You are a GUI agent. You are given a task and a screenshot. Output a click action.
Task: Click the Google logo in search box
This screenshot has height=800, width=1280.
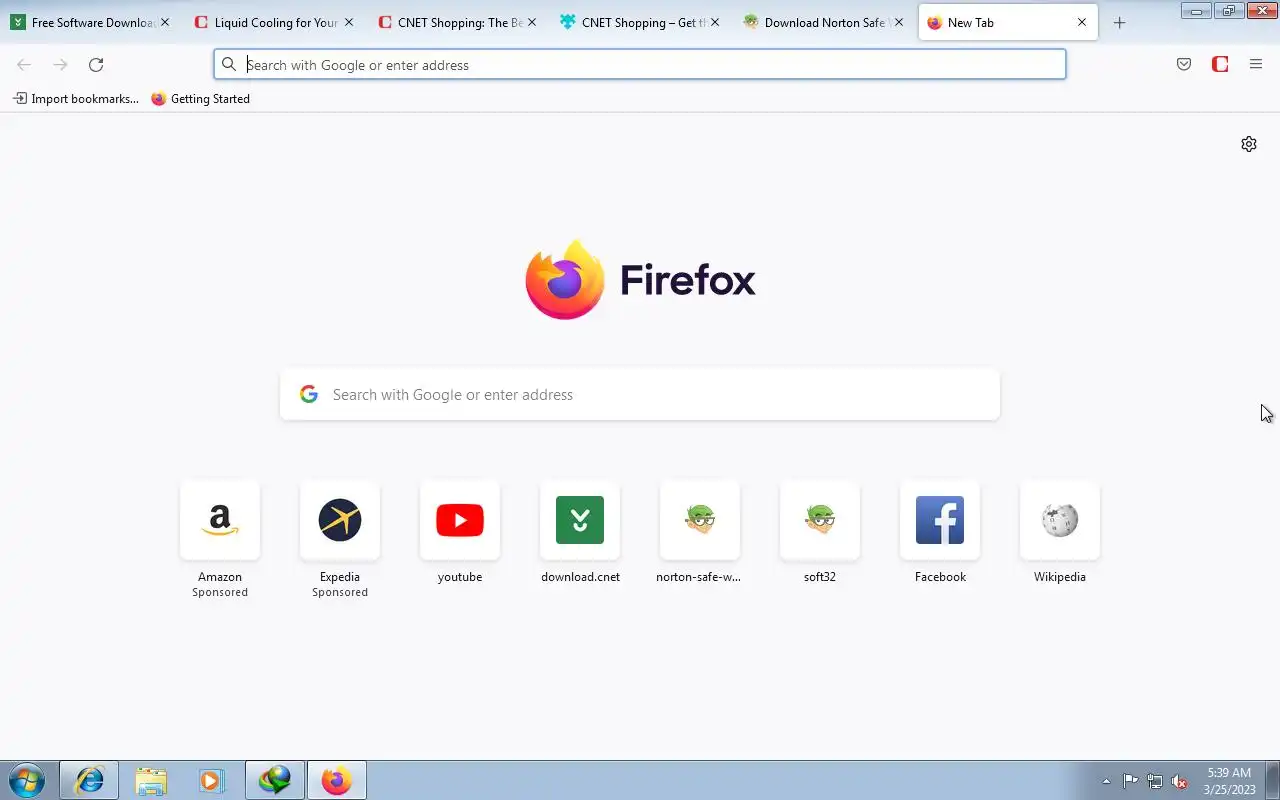309,394
